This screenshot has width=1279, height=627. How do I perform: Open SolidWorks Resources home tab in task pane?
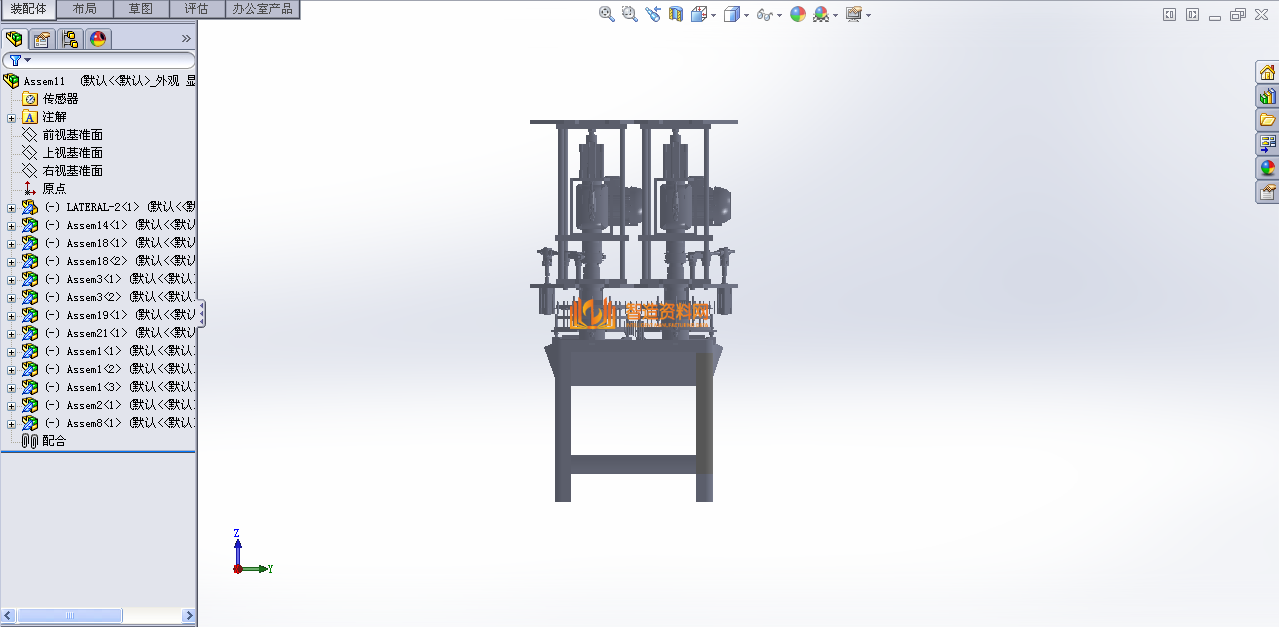[1267, 72]
